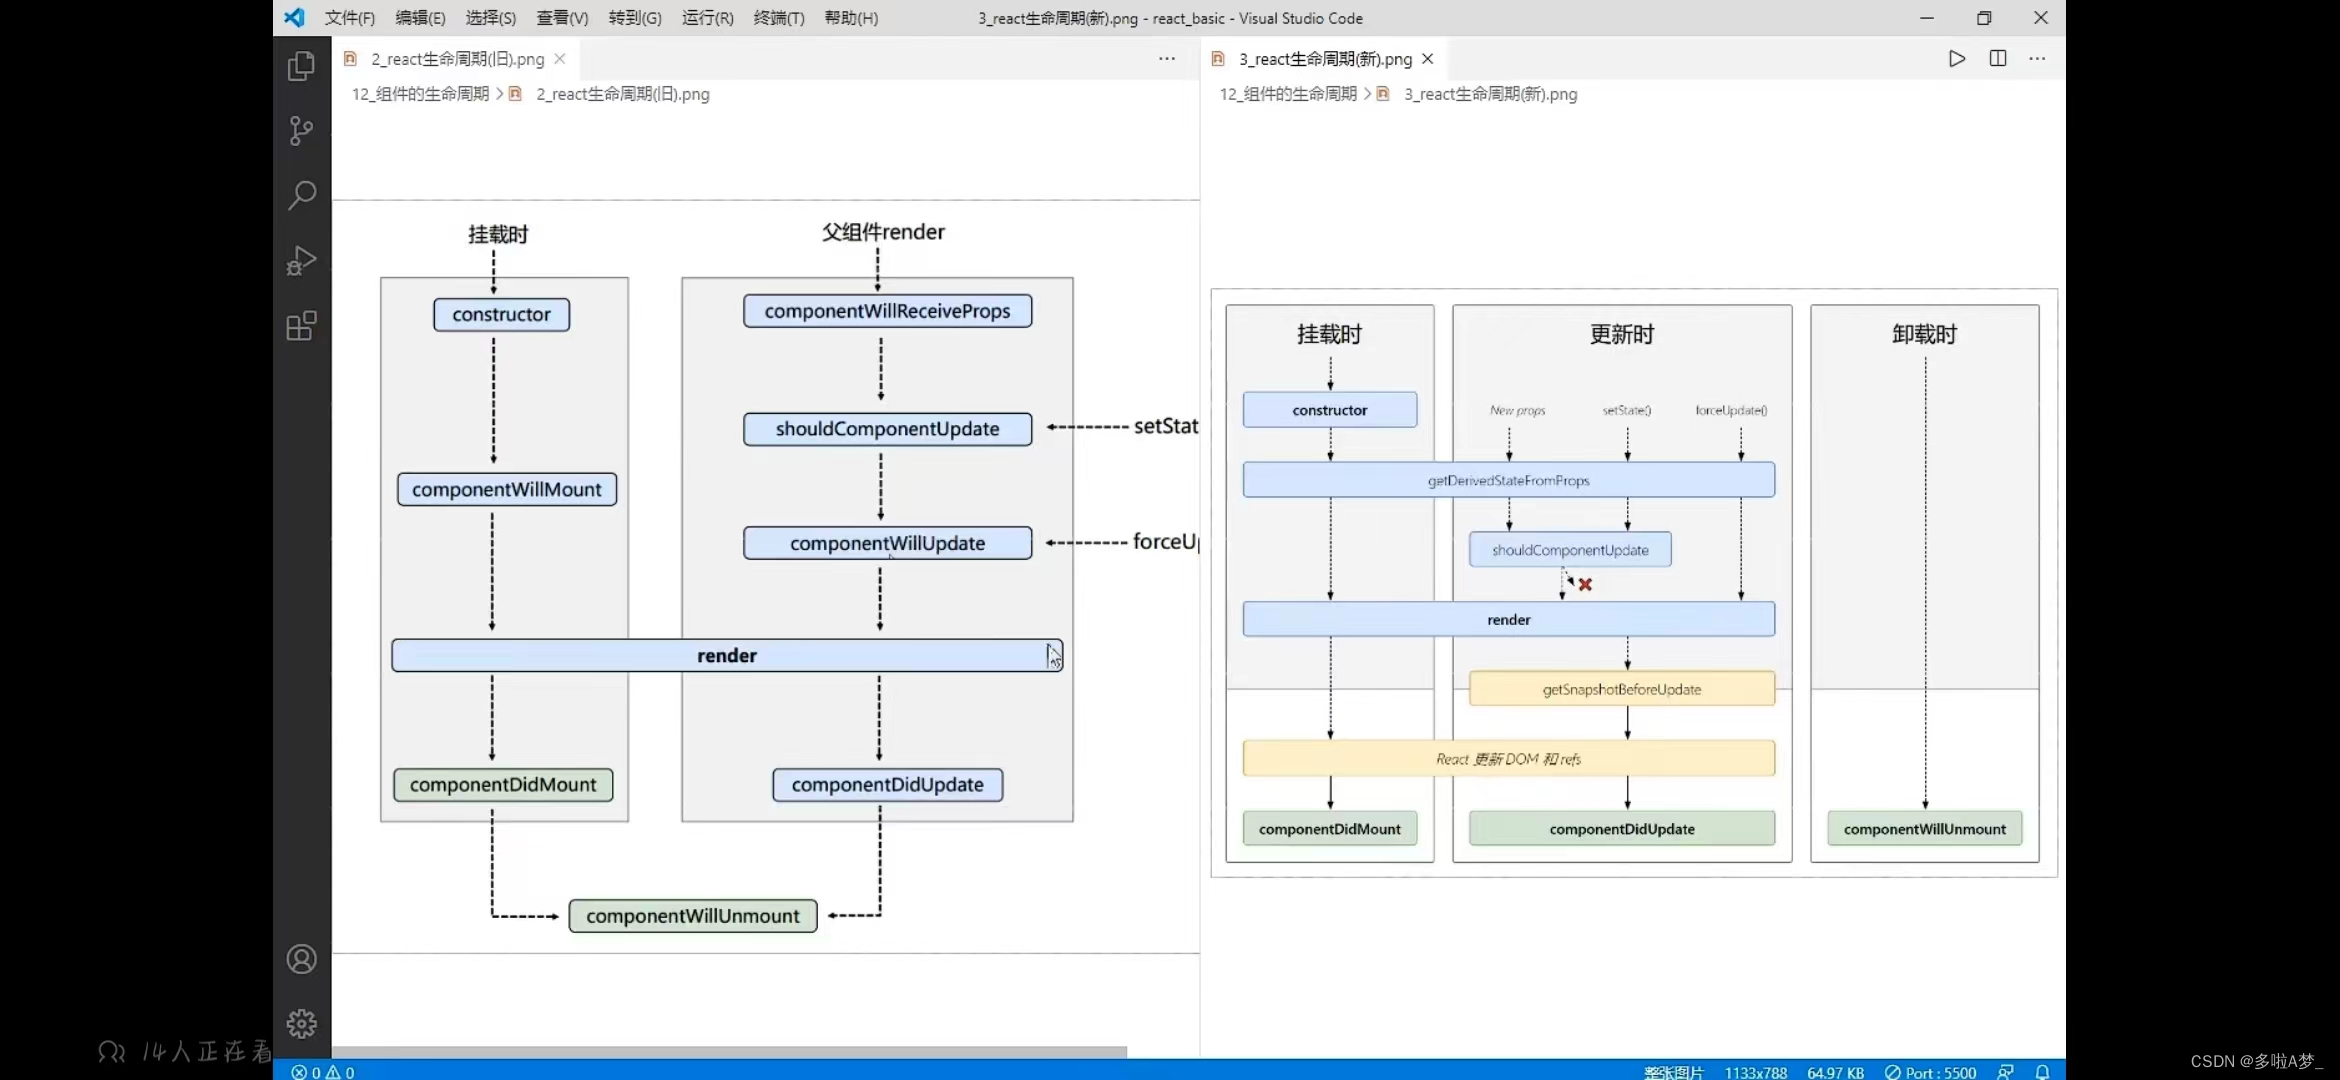Click the errors and warnings status indicator
Screen dimensions: 2340x1080
click(323, 1072)
